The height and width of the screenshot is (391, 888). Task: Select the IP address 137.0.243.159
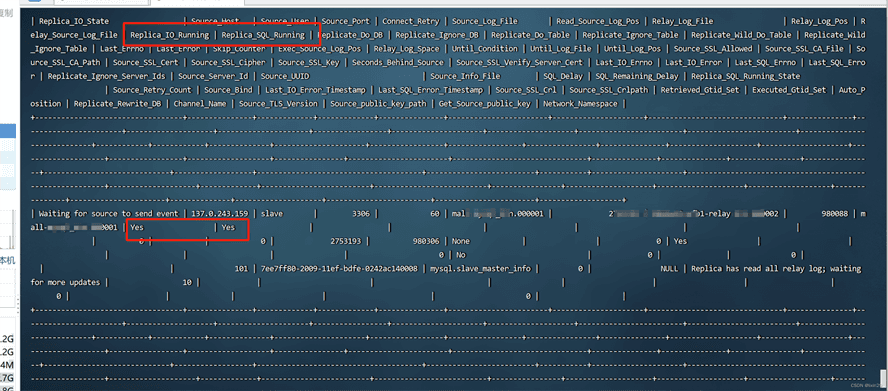coord(220,214)
